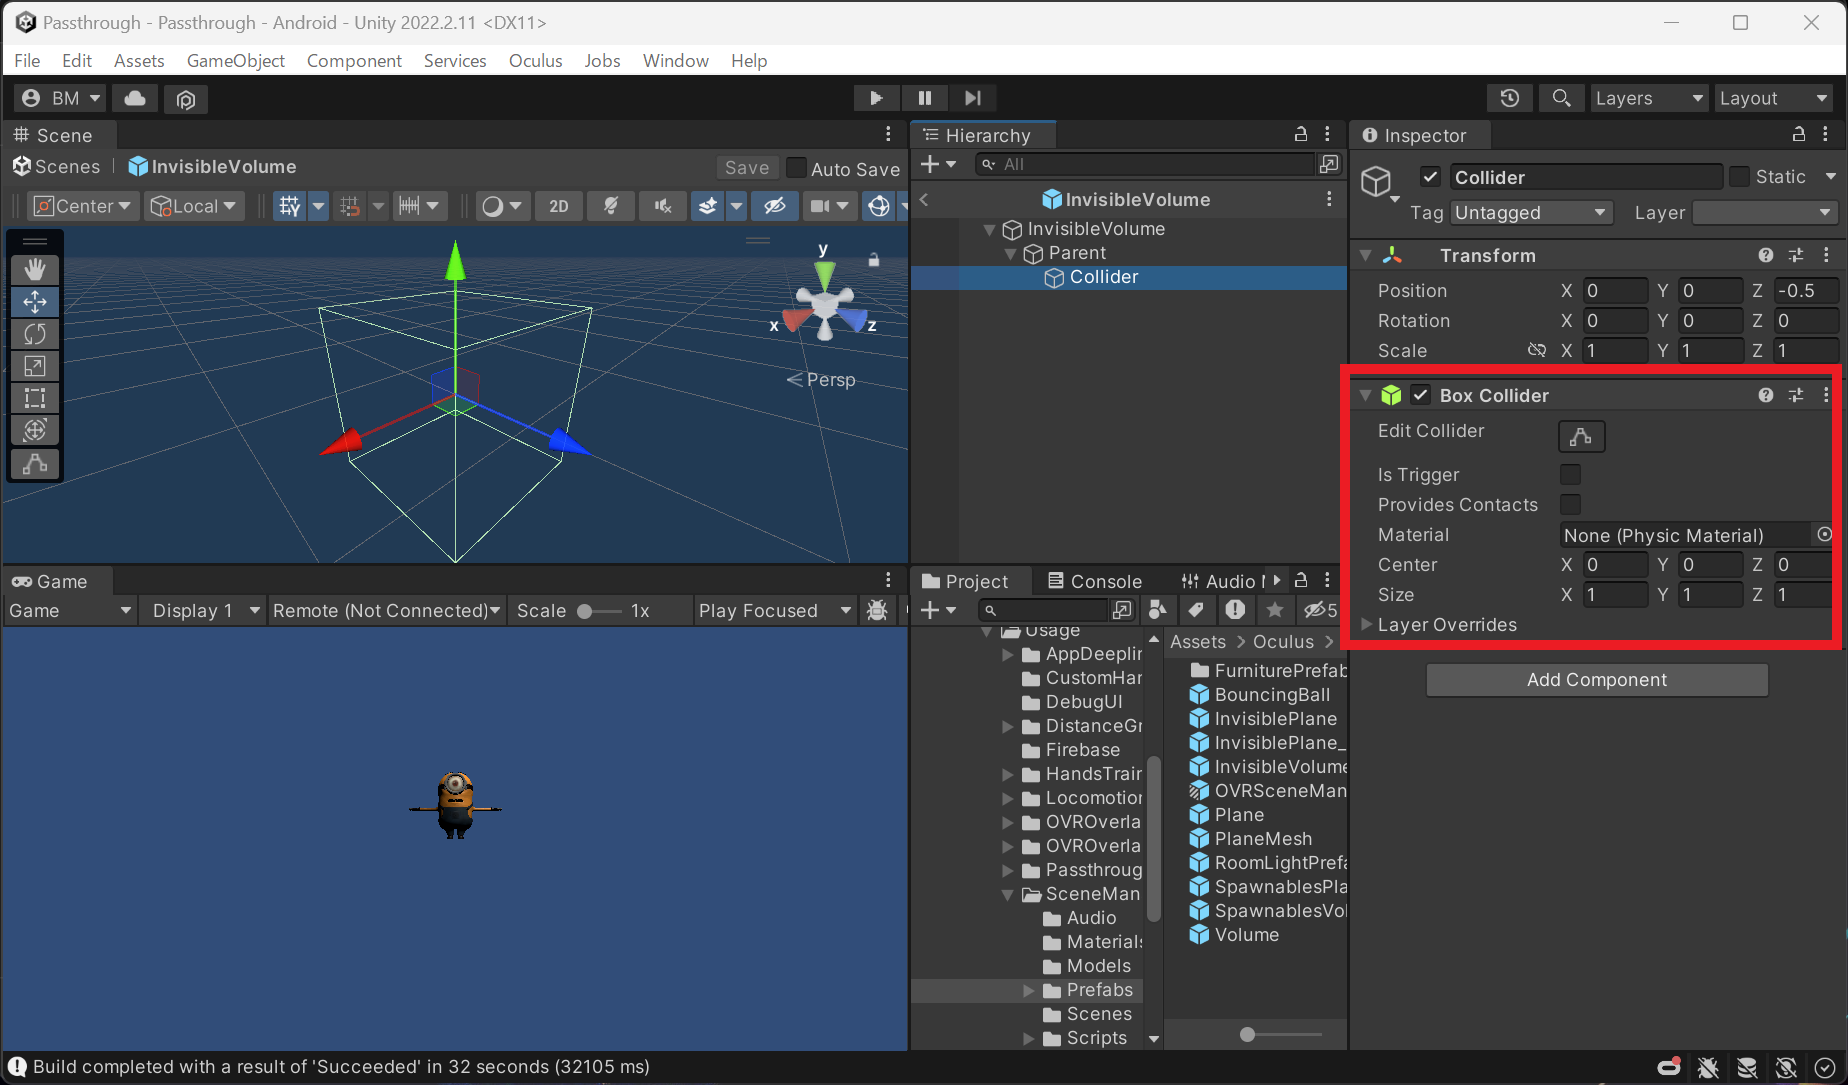
Task: Open the Edit Collider mode on Box Collider
Action: pyautogui.click(x=1580, y=436)
